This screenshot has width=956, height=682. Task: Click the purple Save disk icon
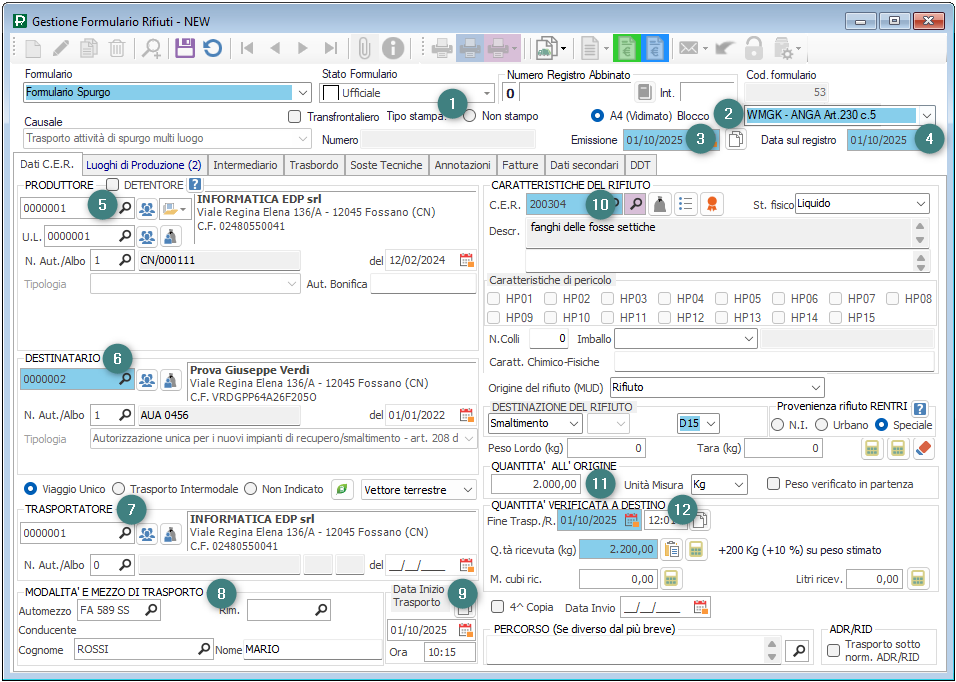[x=185, y=48]
